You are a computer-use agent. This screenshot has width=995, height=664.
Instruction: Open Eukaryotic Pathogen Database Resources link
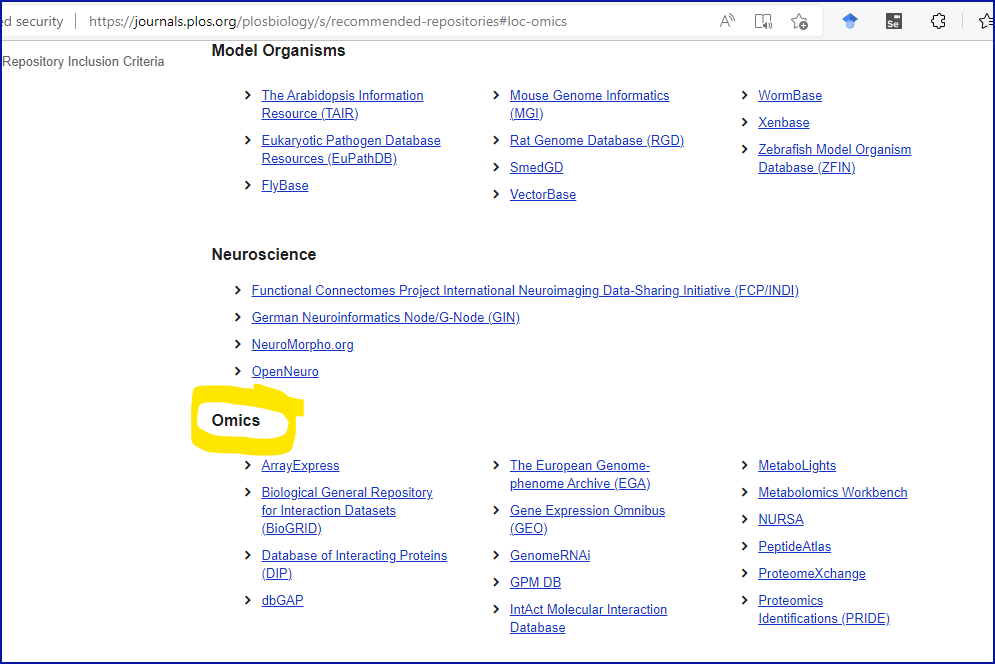[x=351, y=149]
